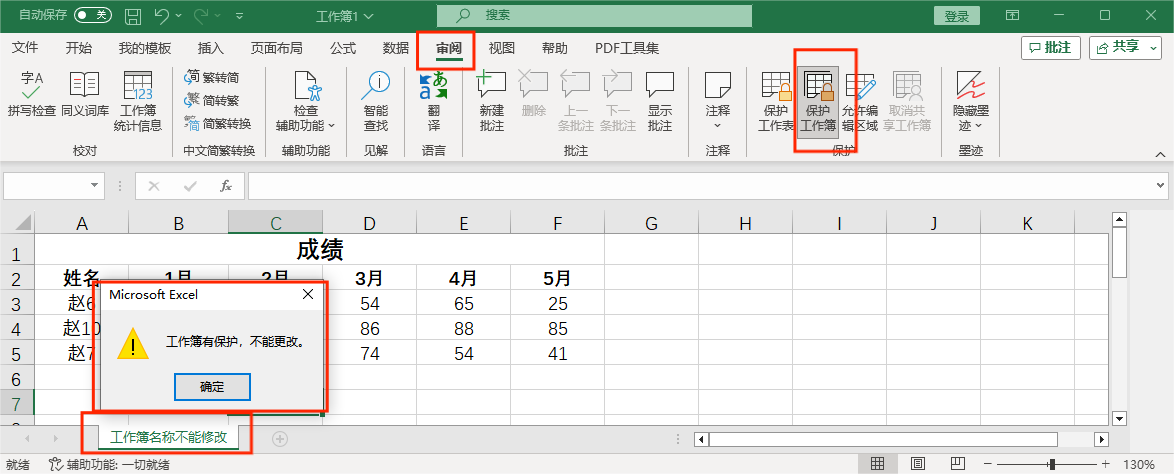Open Ribbon Display Options icon

coord(1012,15)
